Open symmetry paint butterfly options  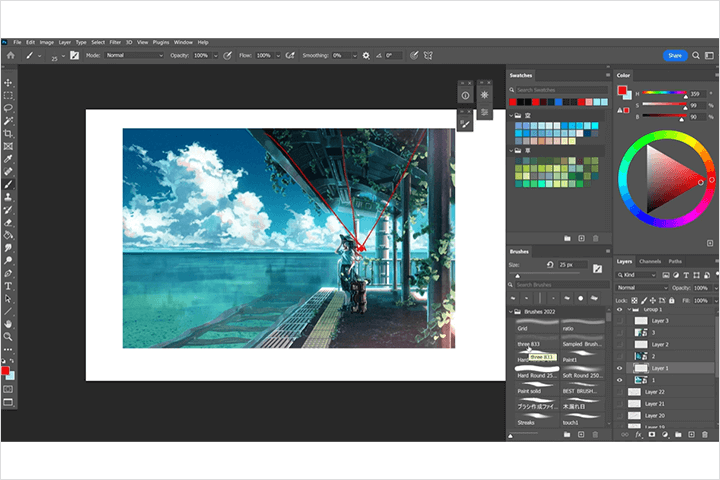point(428,56)
